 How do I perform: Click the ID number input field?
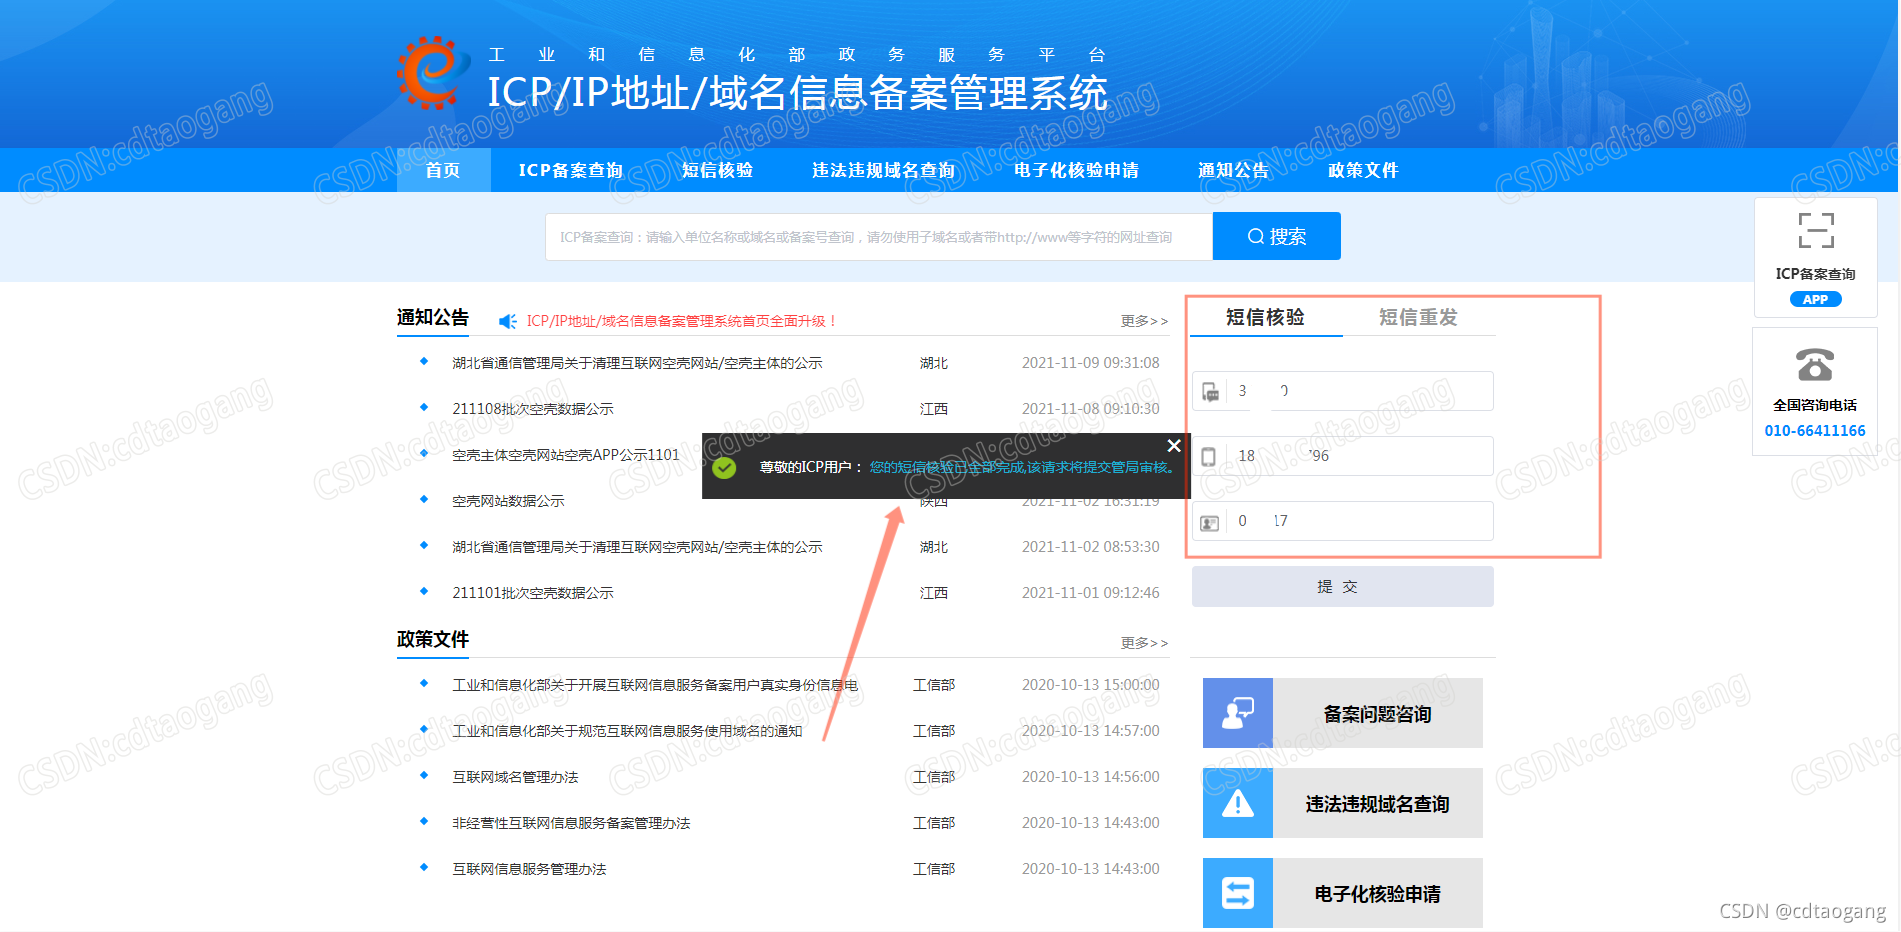(1342, 521)
